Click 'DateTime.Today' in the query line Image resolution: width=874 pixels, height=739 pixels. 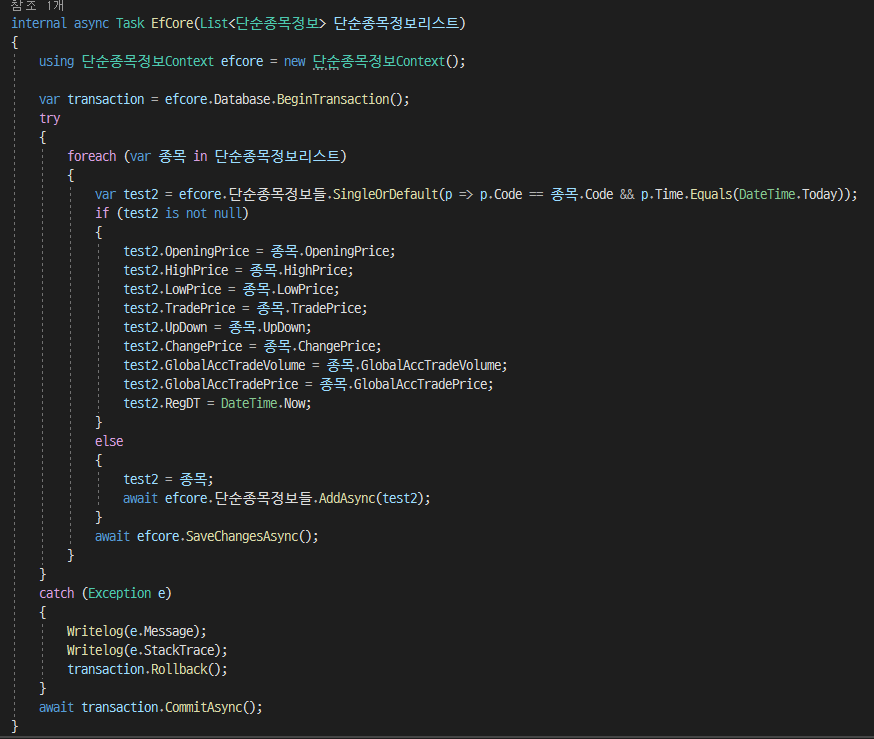click(x=788, y=194)
